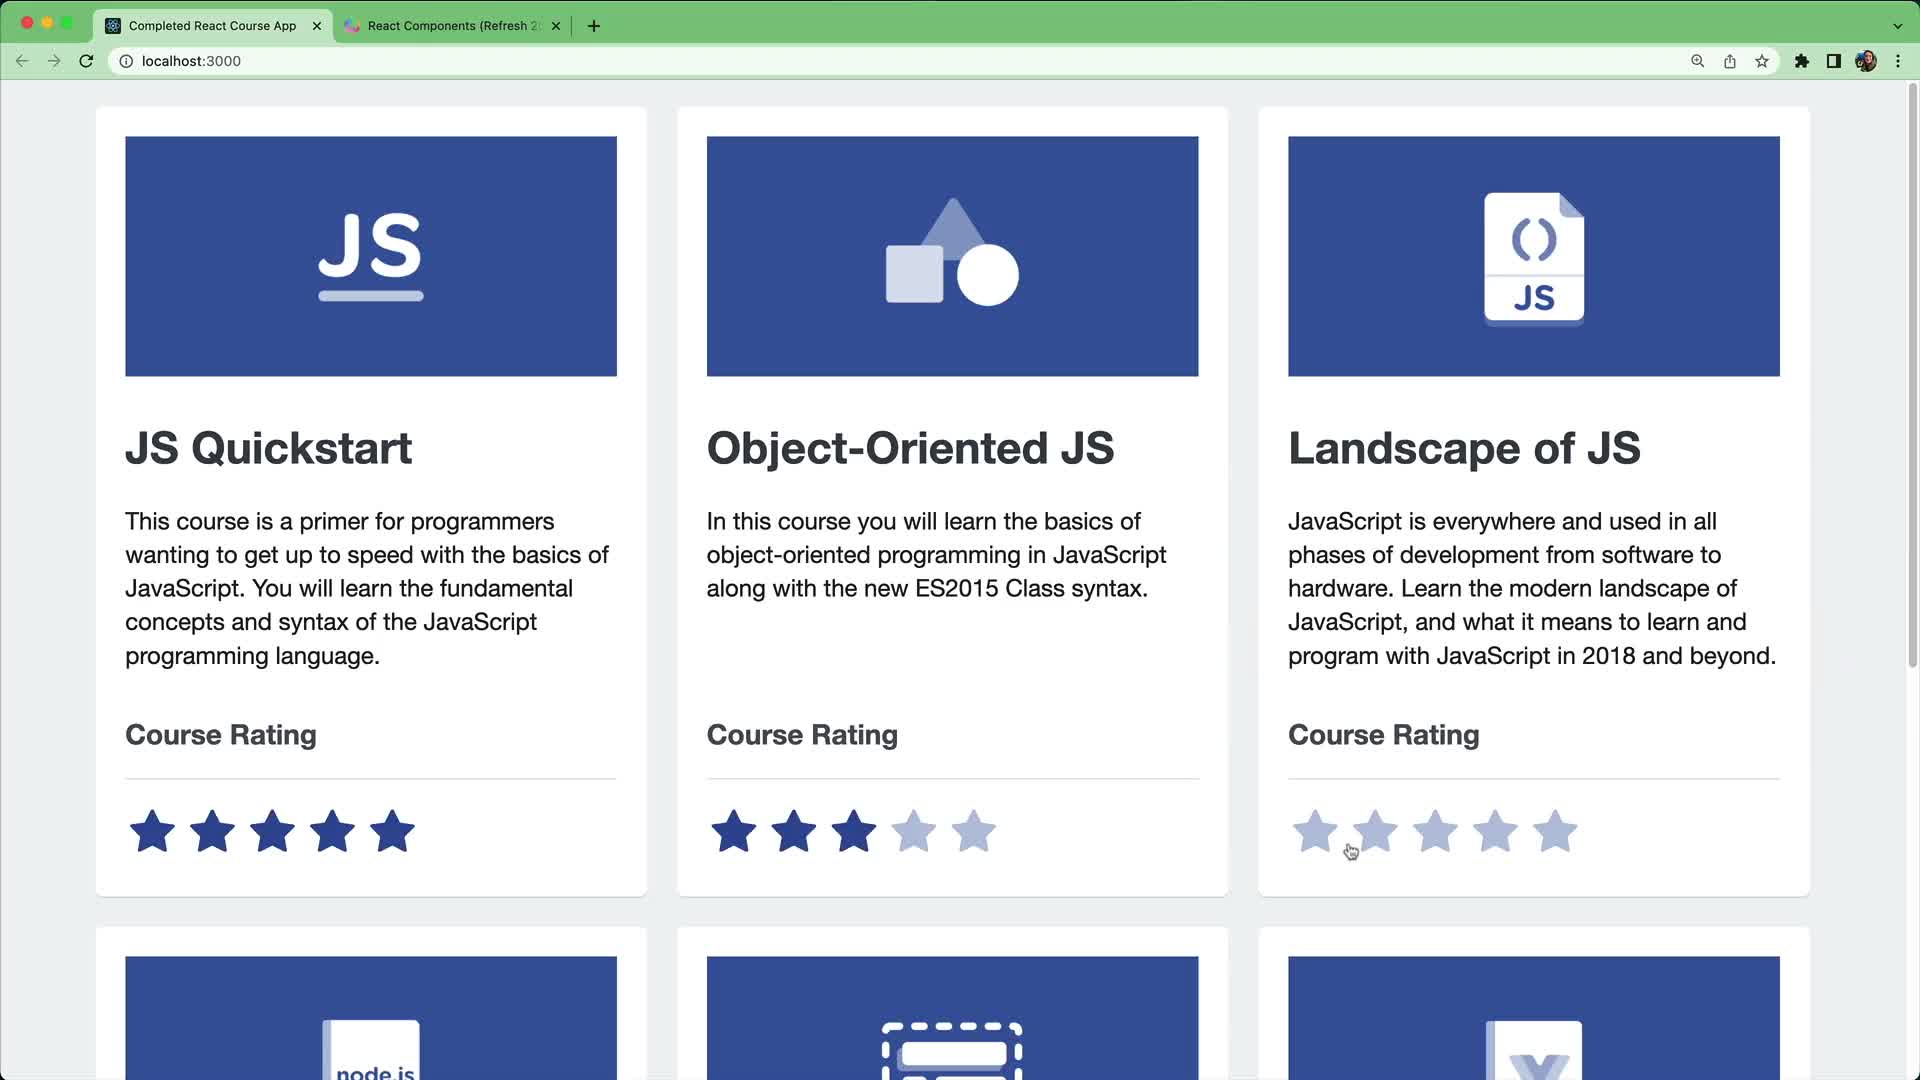Open the extensions puzzle-piece menu
Viewport: 1920px width, 1080px height.
[x=1802, y=61]
